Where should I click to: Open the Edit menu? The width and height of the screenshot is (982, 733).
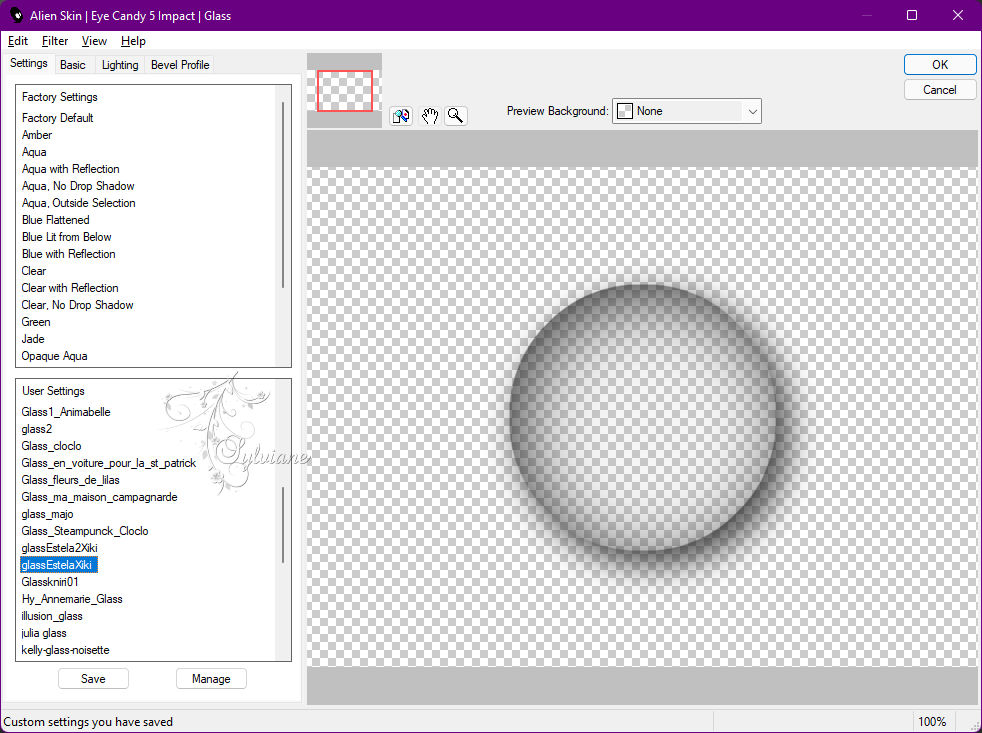pos(18,41)
